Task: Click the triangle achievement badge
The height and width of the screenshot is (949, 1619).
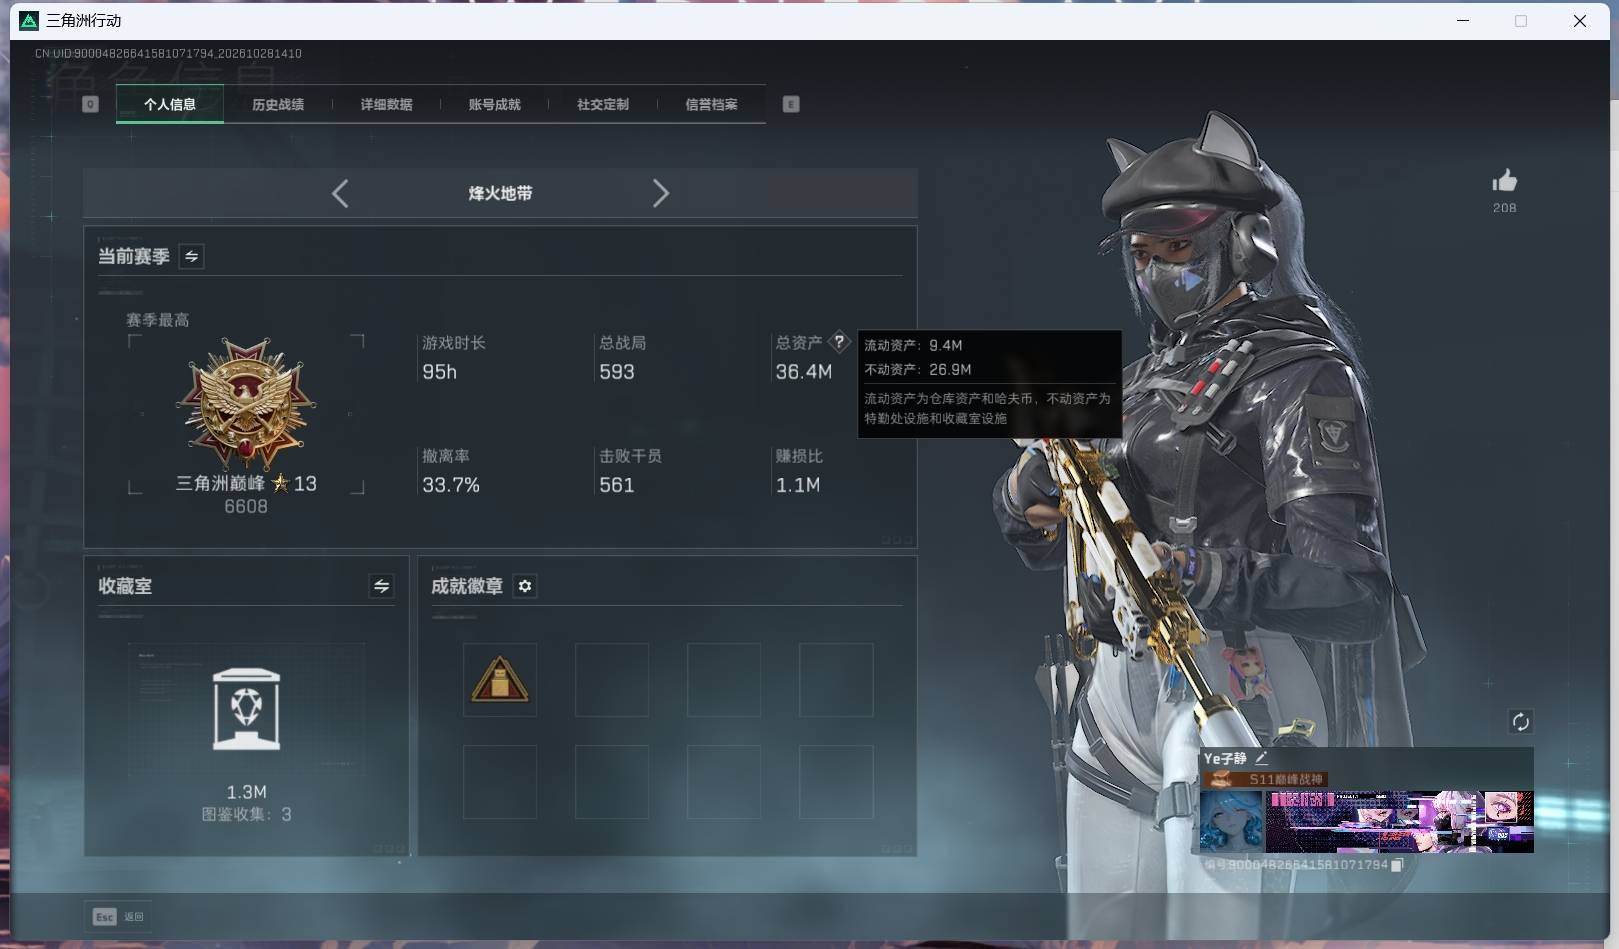Action: click(x=500, y=680)
